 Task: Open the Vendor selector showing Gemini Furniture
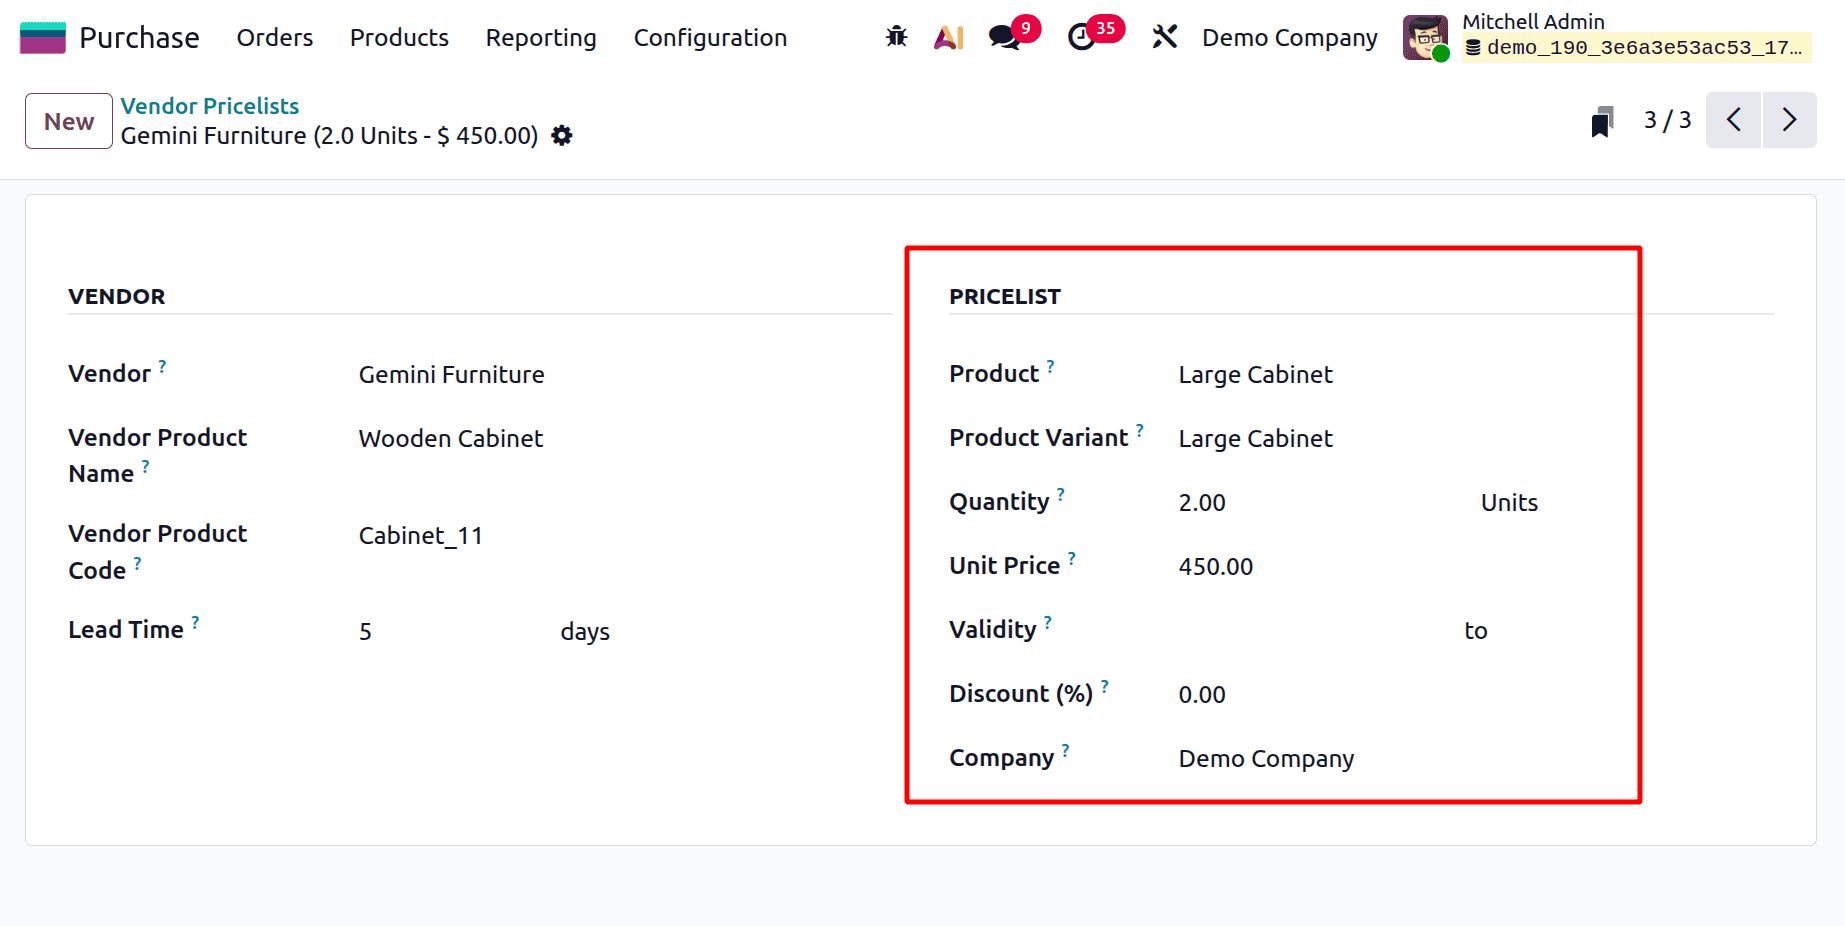[451, 374]
